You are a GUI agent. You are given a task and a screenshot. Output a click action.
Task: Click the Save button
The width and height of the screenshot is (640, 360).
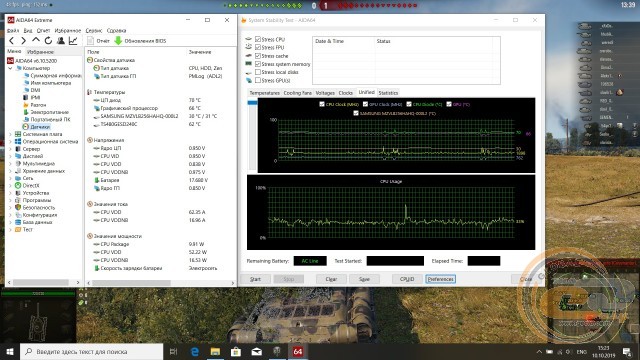pyautogui.click(x=364, y=279)
